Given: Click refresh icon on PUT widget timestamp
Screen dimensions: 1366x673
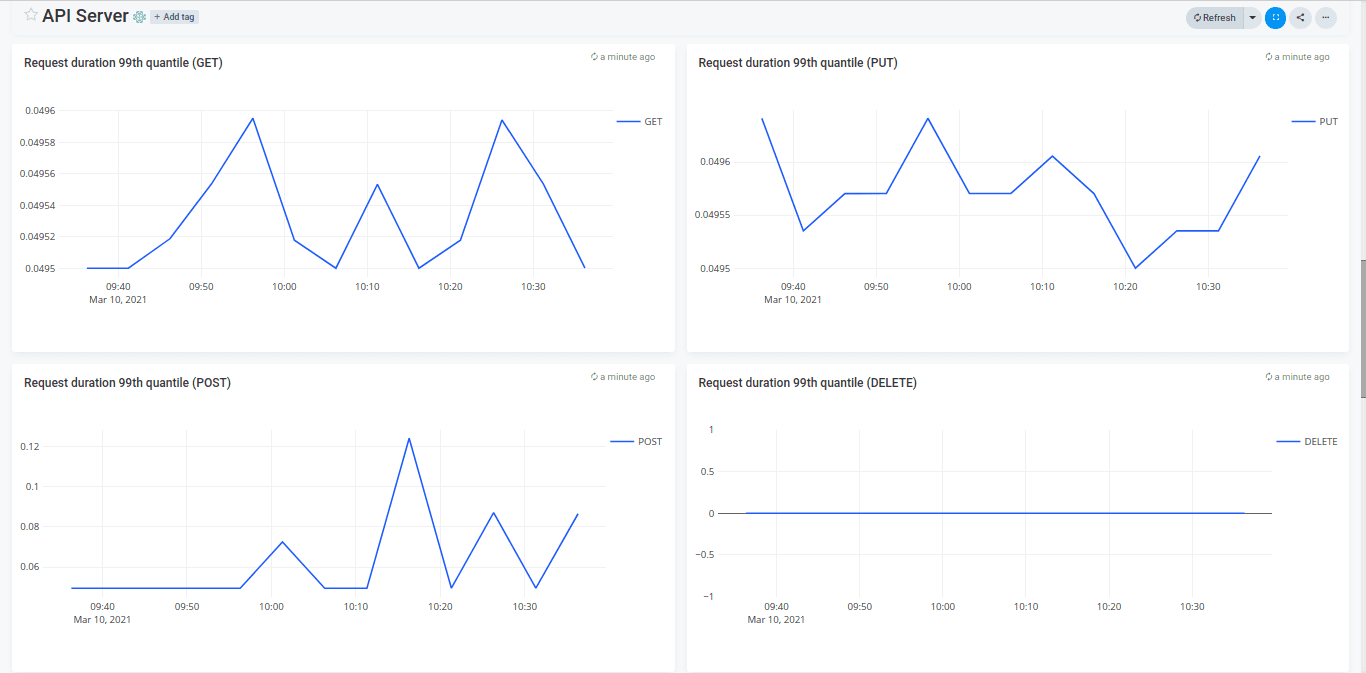Looking at the screenshot, I should [x=1269, y=57].
